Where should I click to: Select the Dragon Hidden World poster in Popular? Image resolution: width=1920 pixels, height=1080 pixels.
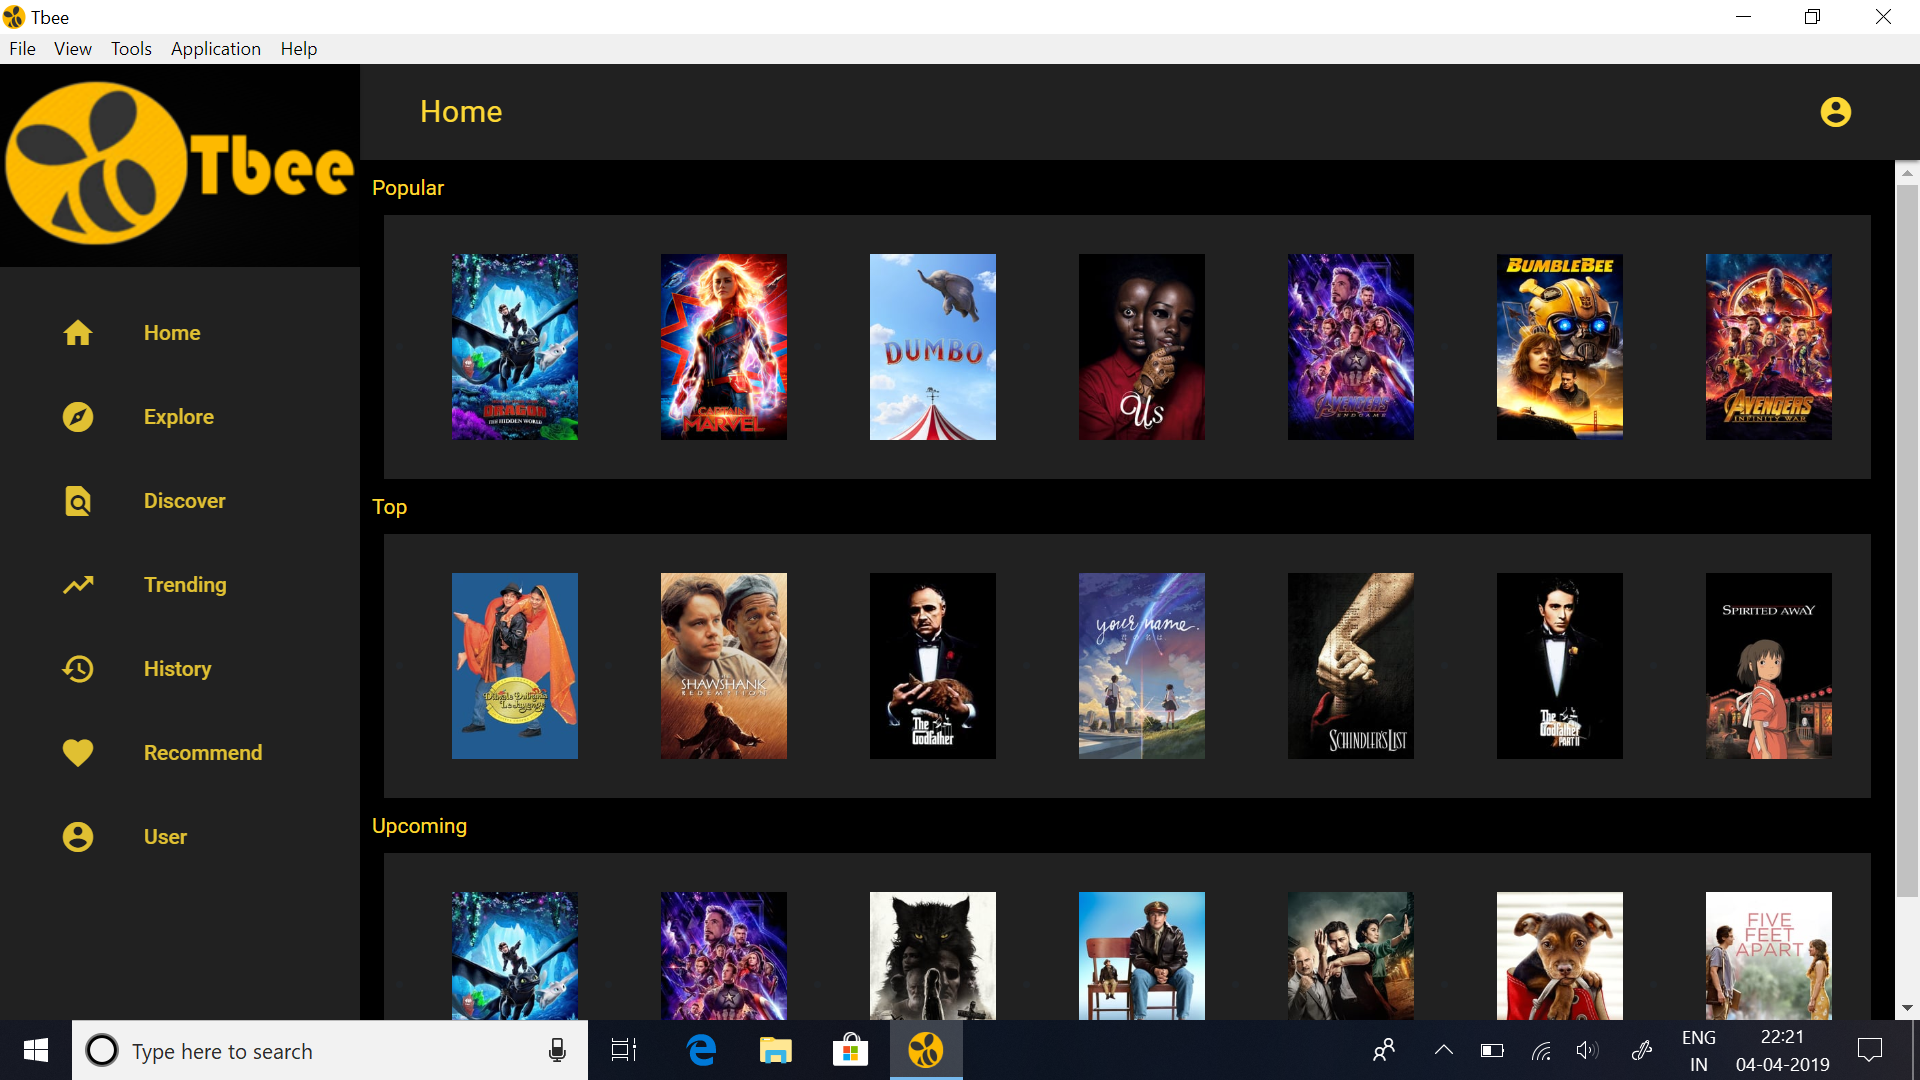[515, 347]
